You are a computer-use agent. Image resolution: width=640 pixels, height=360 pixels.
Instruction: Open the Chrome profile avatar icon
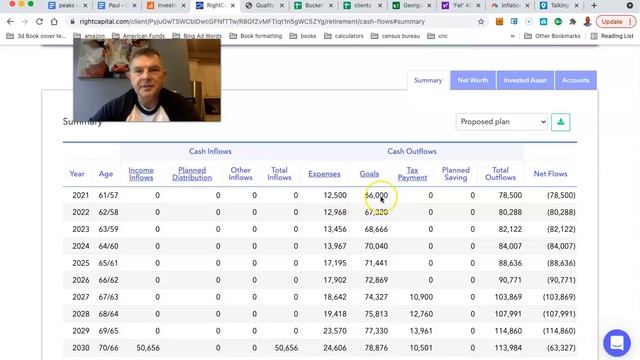click(x=587, y=22)
